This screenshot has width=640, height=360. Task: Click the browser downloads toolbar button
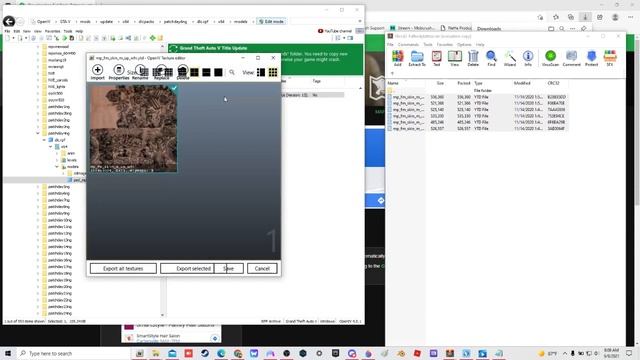[x=585, y=17]
